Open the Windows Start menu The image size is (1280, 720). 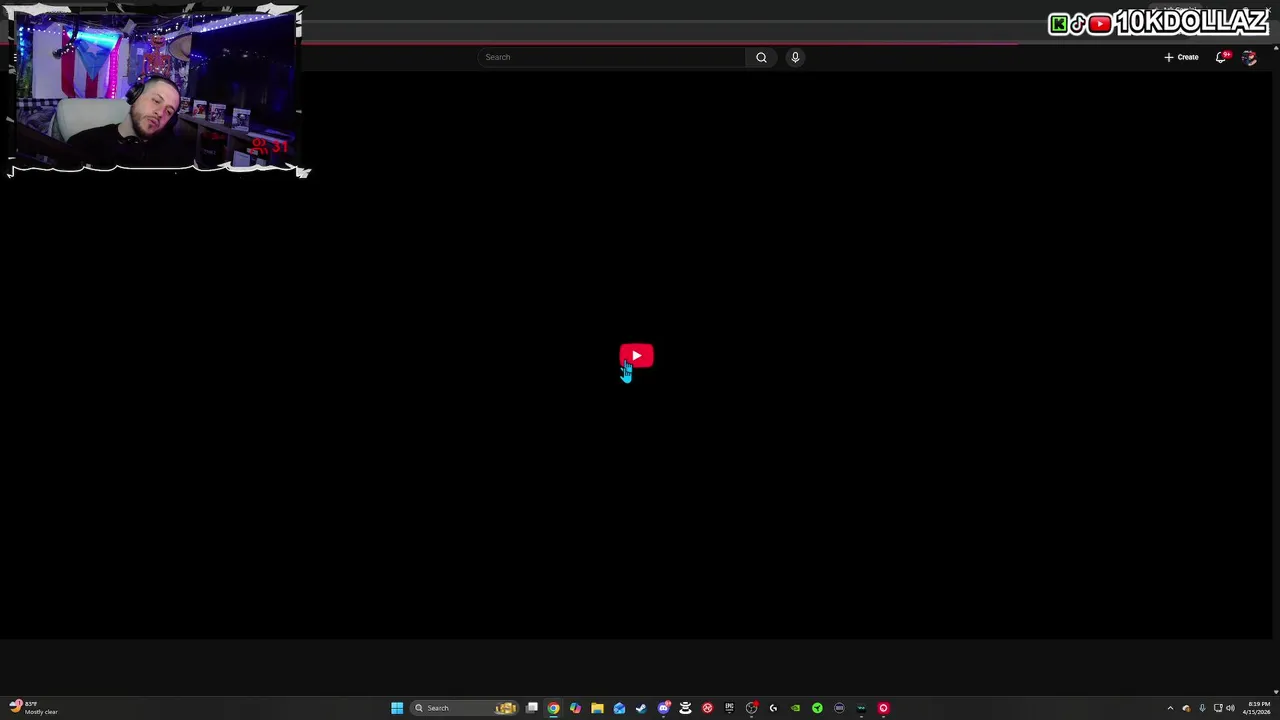397,708
